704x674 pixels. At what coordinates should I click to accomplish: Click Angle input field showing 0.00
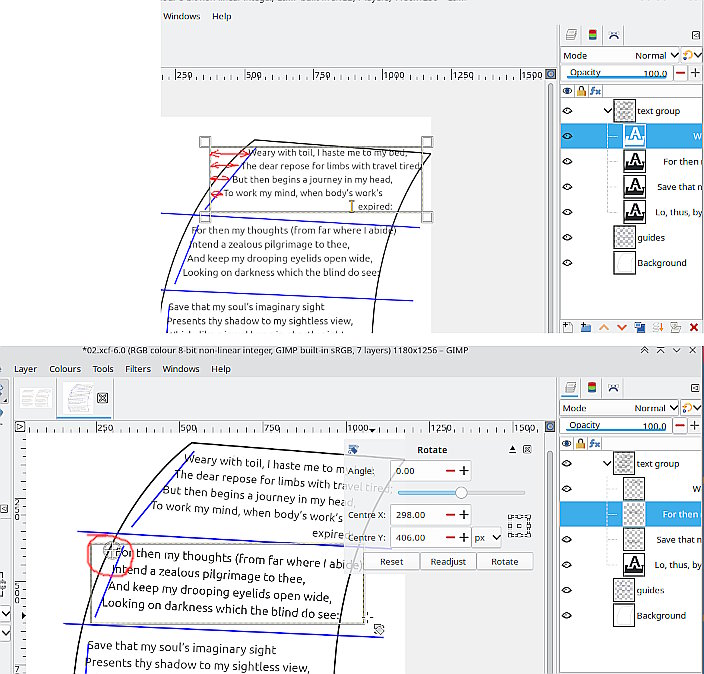click(x=418, y=471)
